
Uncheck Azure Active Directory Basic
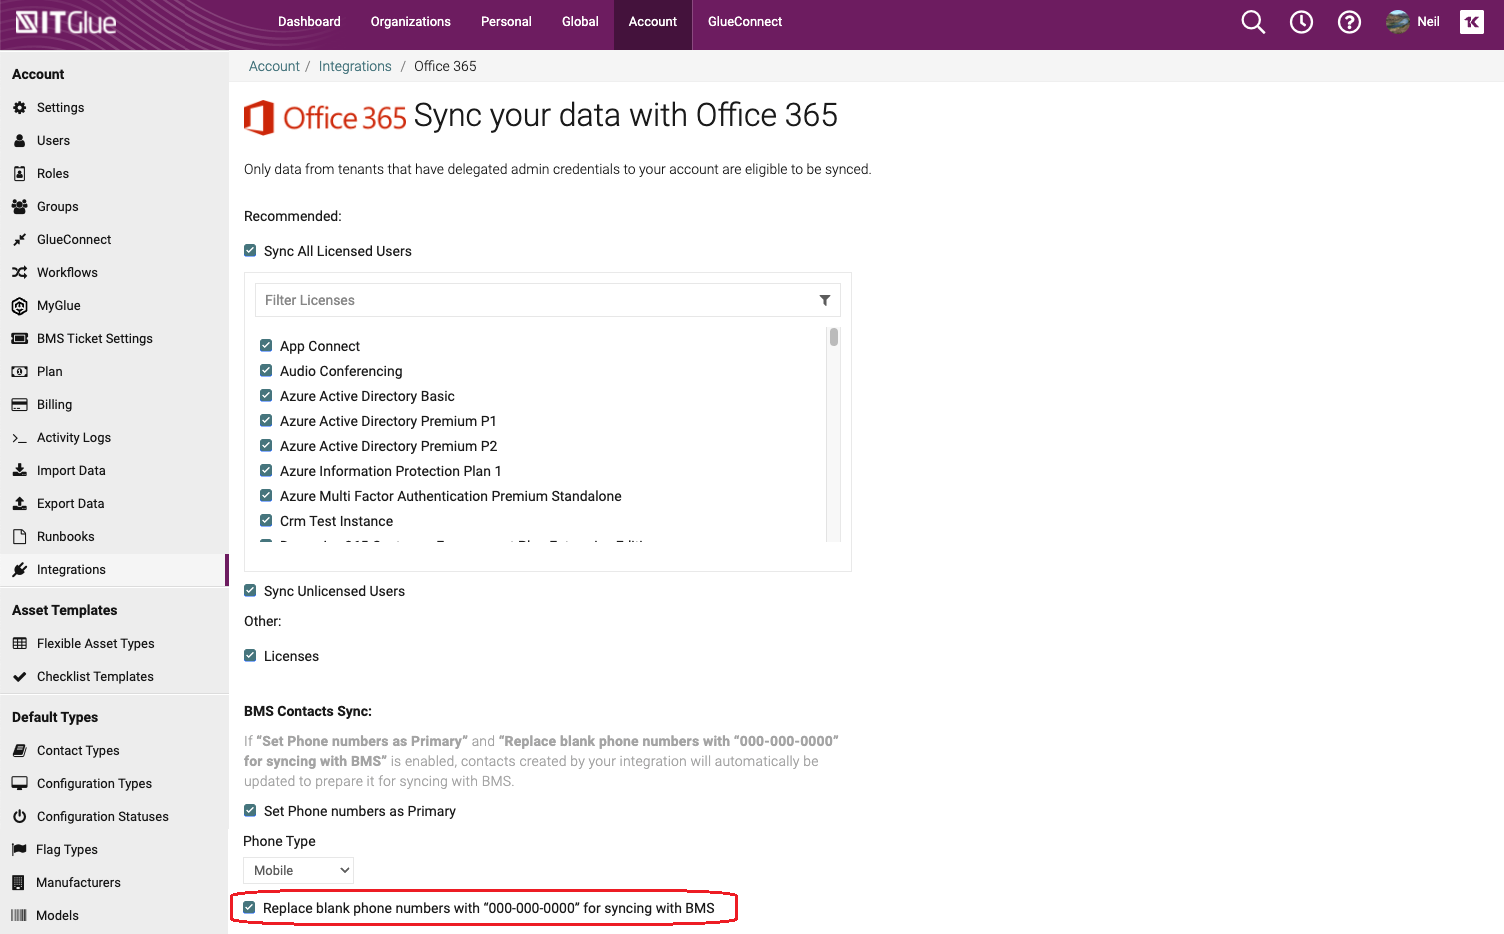click(266, 396)
